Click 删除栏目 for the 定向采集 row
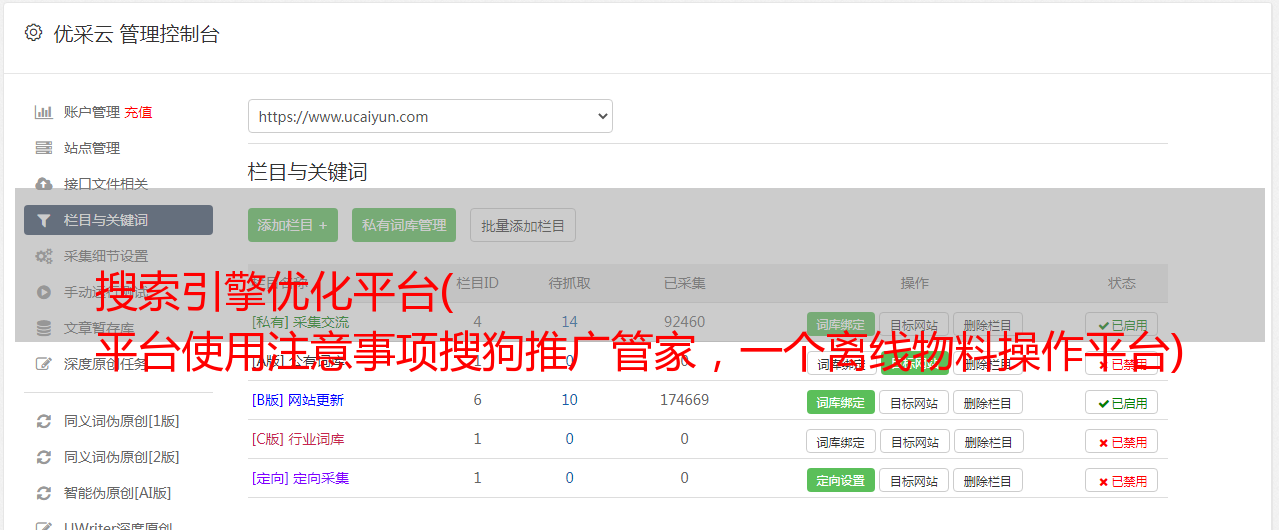 (988, 481)
